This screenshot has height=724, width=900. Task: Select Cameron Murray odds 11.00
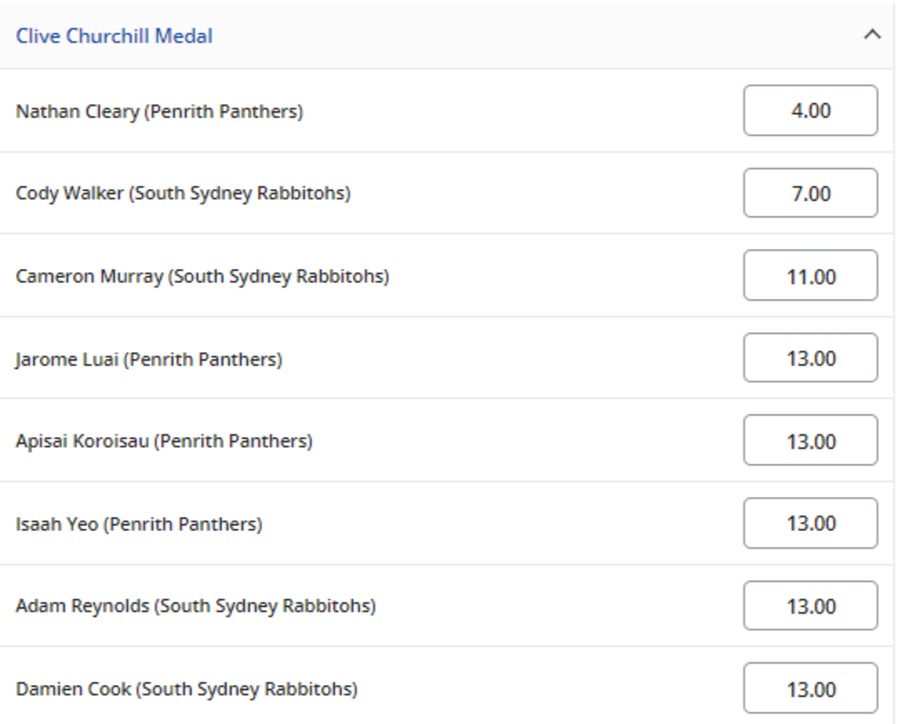810,276
